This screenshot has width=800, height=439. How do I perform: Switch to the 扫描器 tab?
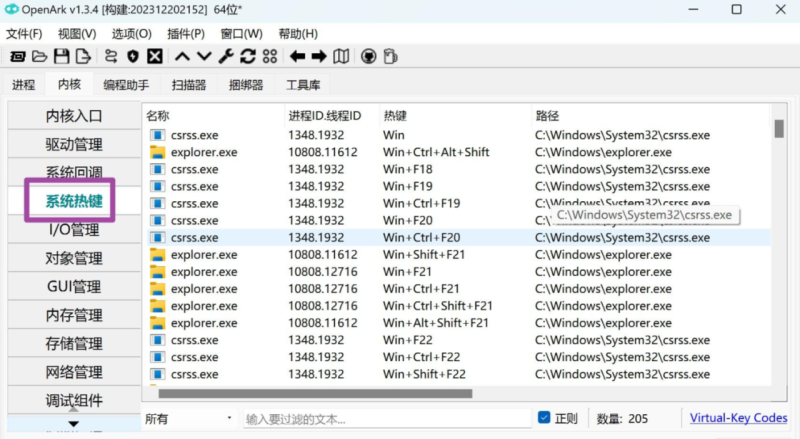coord(189,85)
